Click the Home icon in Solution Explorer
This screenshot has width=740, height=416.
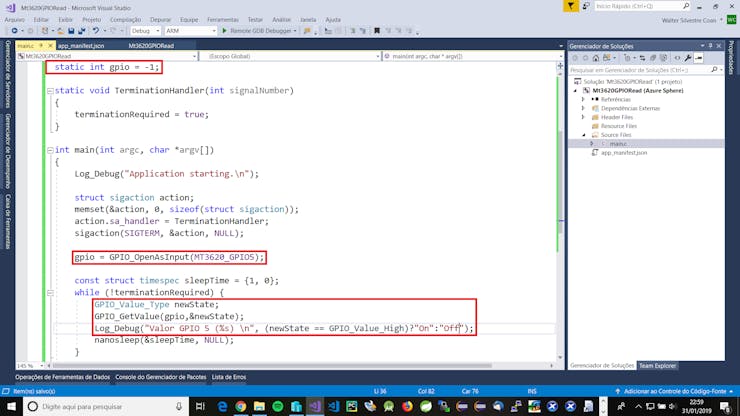(596, 58)
